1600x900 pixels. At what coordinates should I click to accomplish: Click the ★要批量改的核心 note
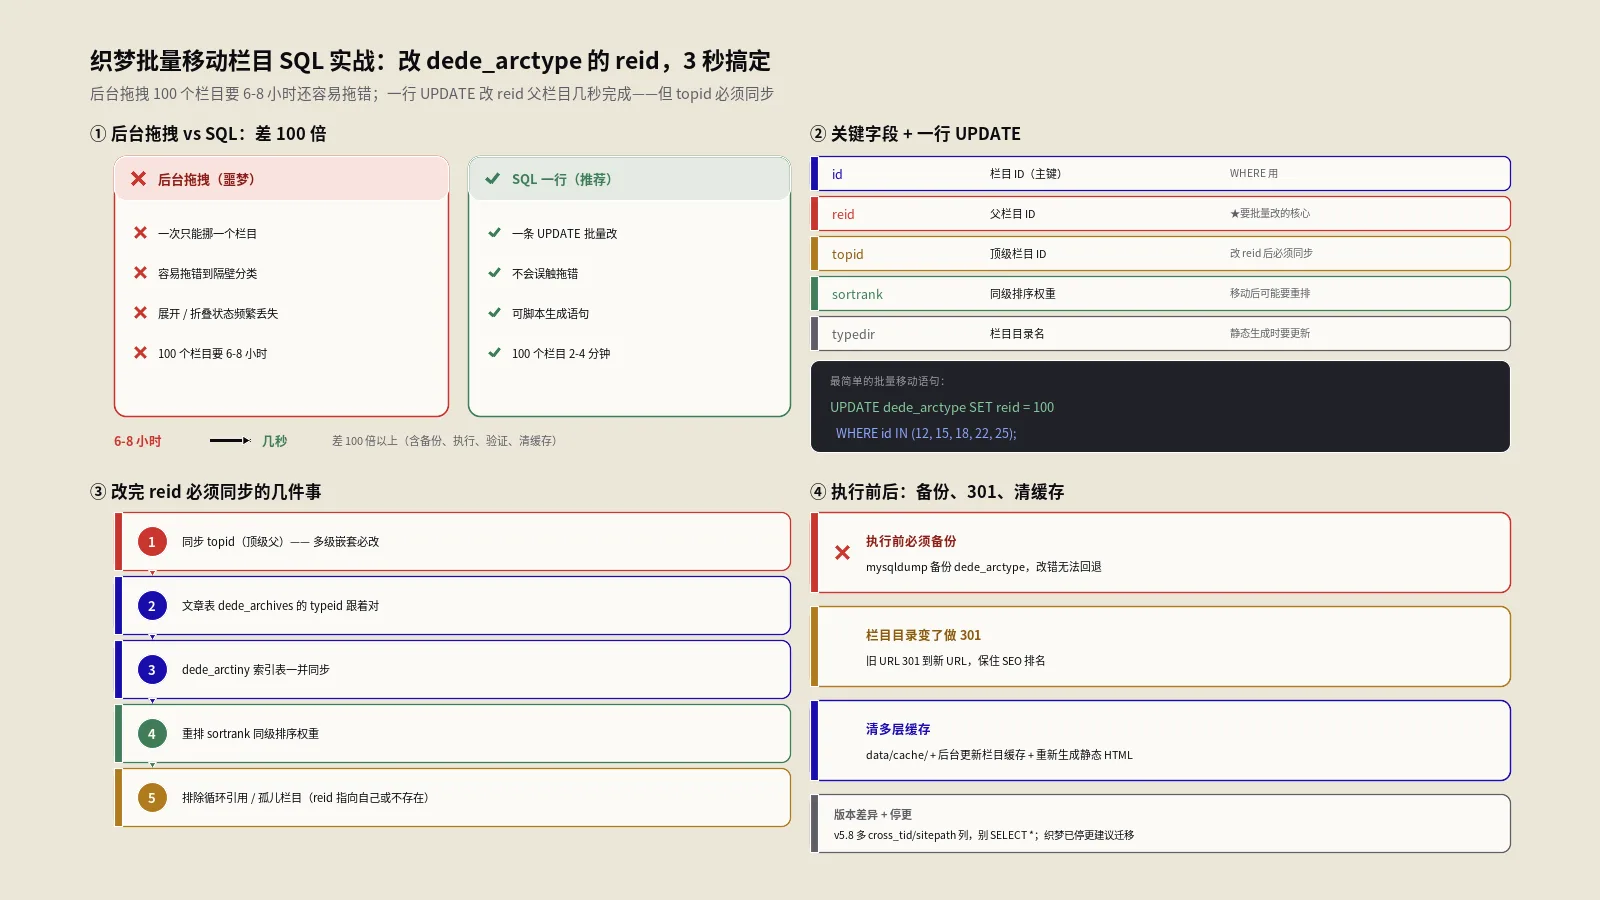[1270, 214]
